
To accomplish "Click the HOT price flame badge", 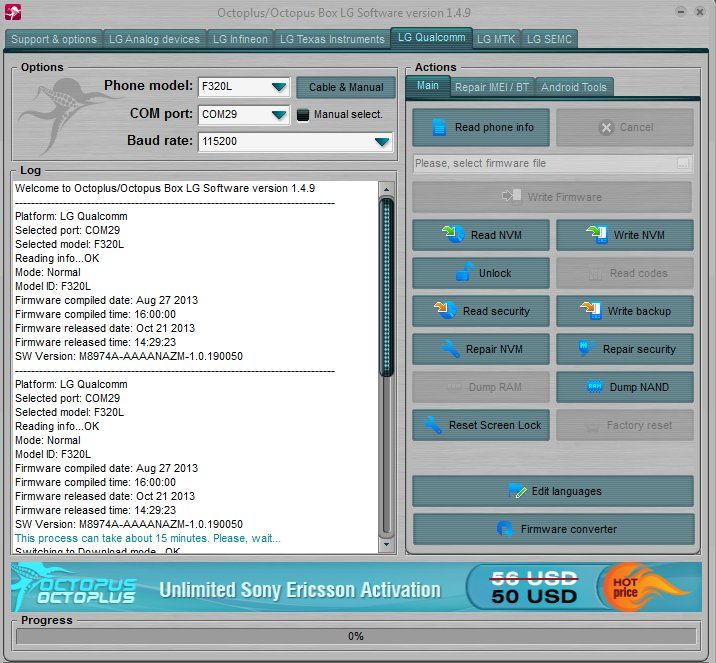I will (x=644, y=588).
